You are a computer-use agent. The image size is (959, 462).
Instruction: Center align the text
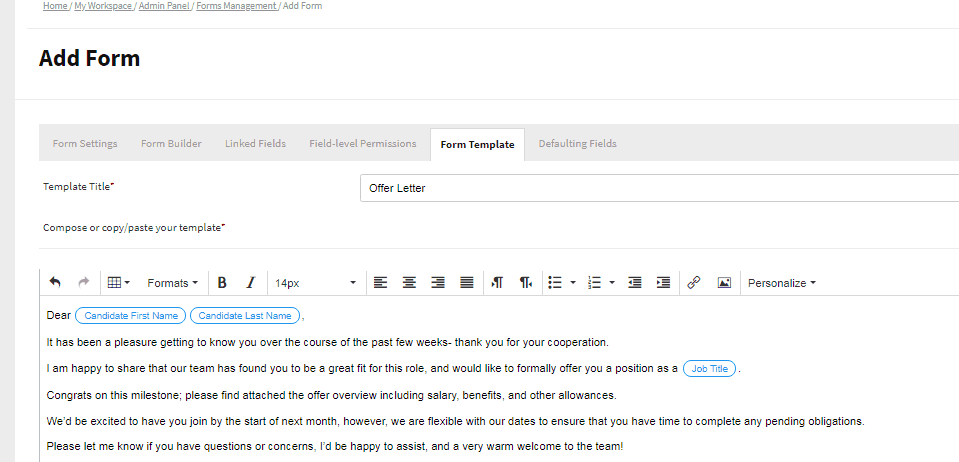[409, 283]
